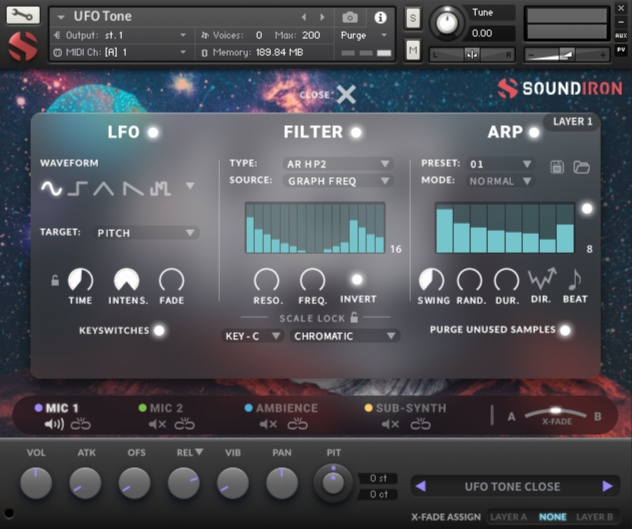Enable KEYSWITCHES toggle
632x529 pixels.
[160, 330]
